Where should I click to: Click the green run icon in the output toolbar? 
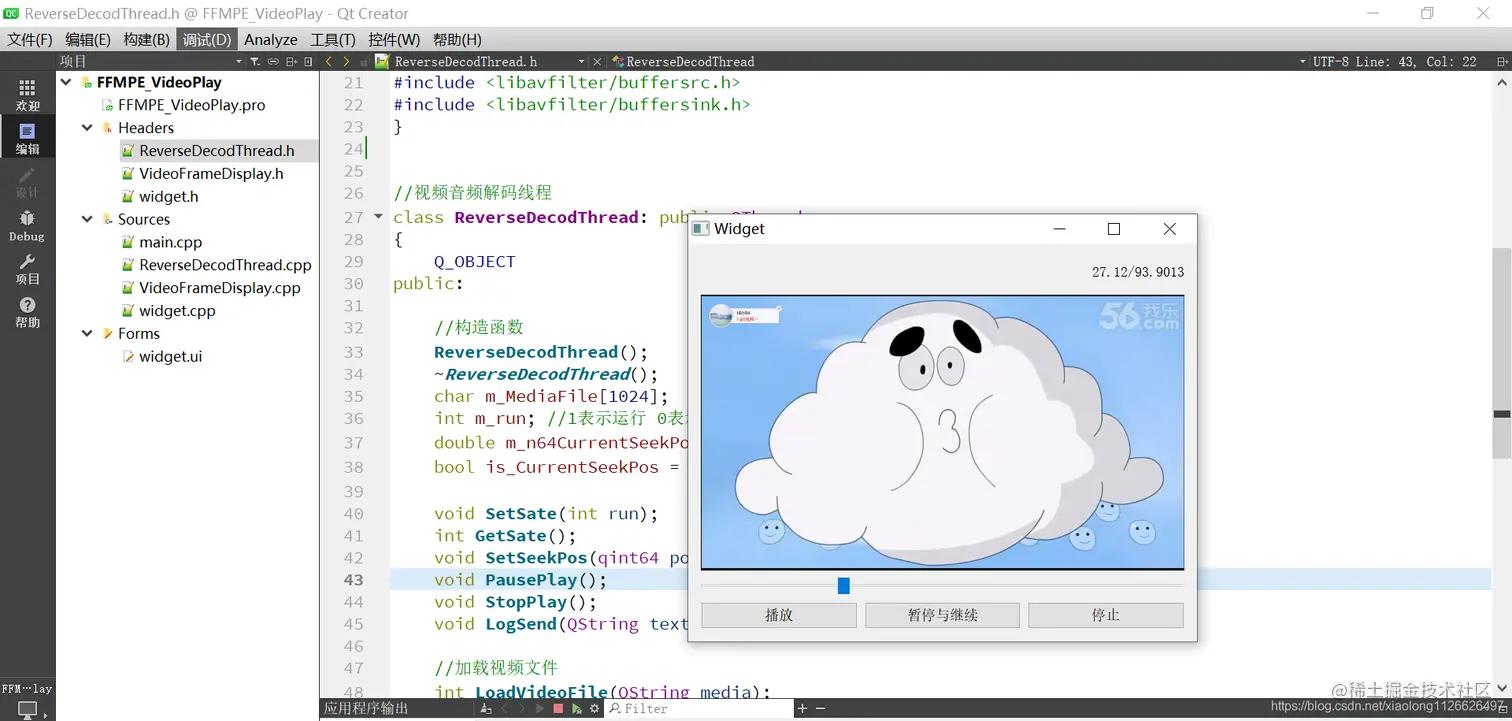coord(577,708)
